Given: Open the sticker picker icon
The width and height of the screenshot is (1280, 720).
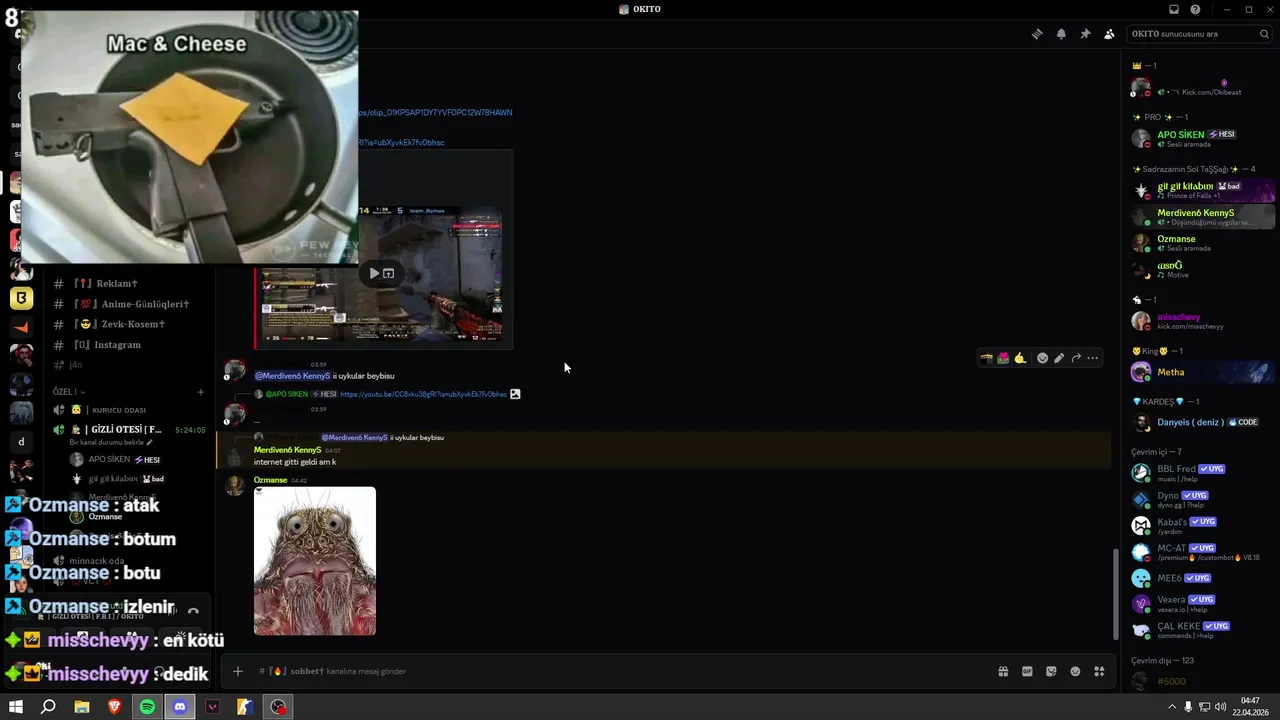Looking at the screenshot, I should coord(1051,671).
